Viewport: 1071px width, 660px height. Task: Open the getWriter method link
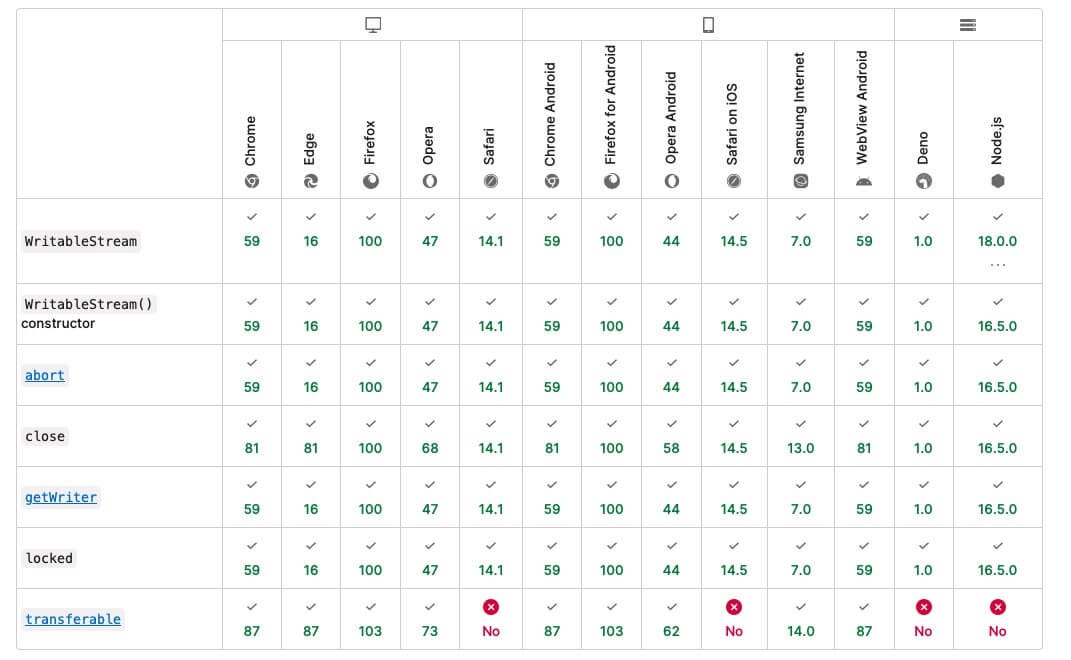(61, 497)
